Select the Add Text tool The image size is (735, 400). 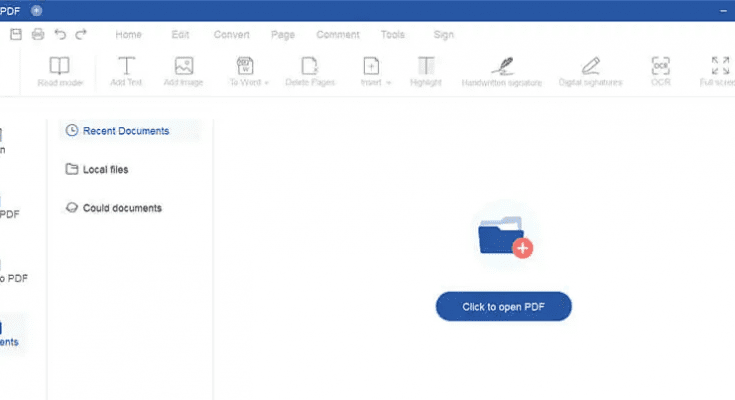click(126, 71)
